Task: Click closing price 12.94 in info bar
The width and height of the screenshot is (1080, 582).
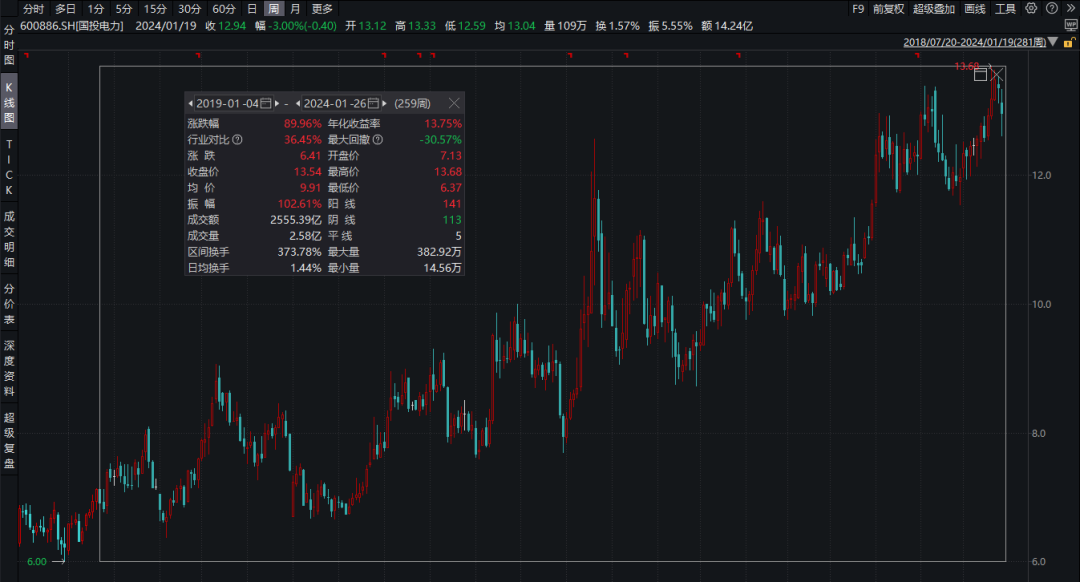Action: tap(232, 26)
